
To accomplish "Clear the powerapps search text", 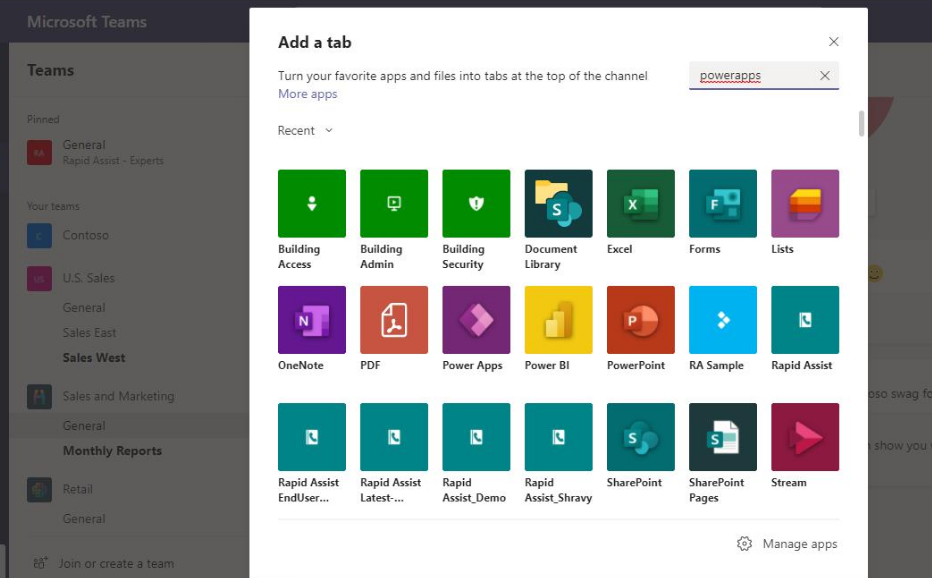I will pyautogui.click(x=824, y=76).
